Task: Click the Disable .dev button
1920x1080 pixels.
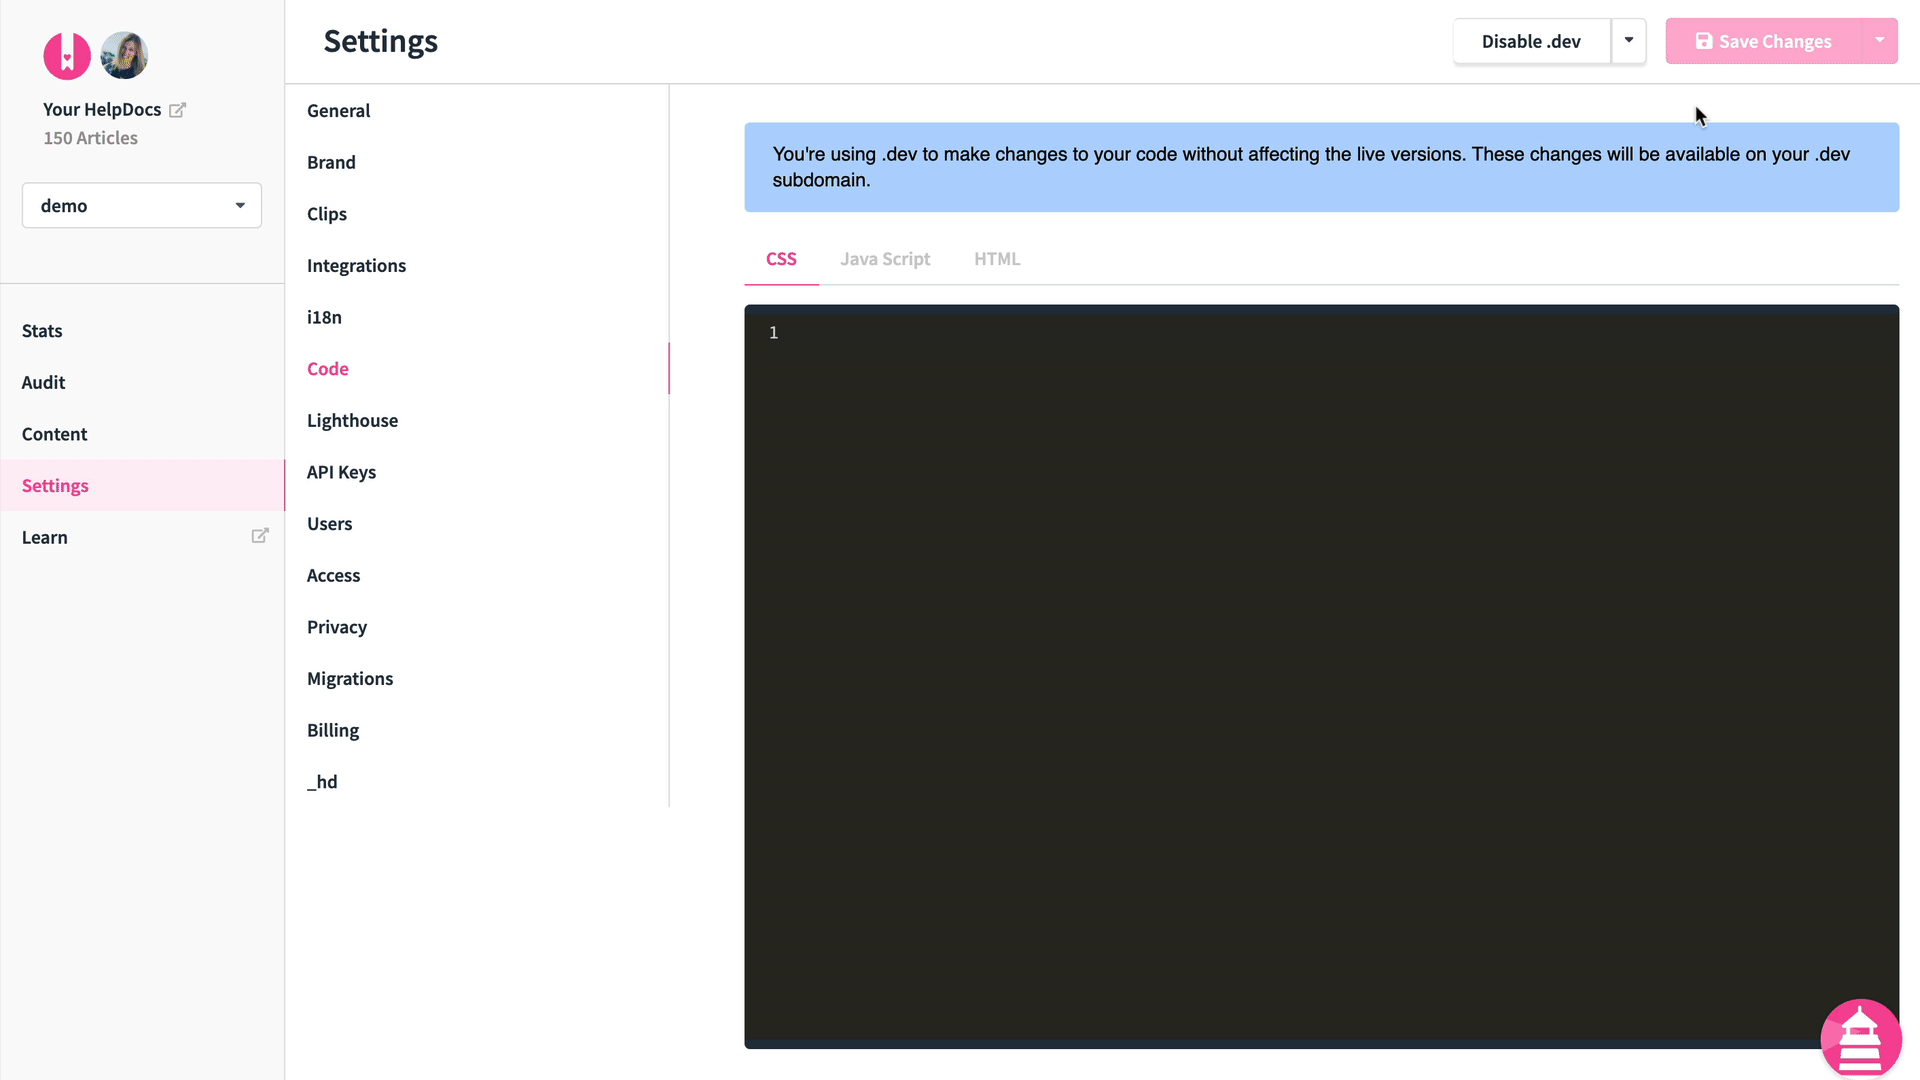Action: click(x=1531, y=41)
